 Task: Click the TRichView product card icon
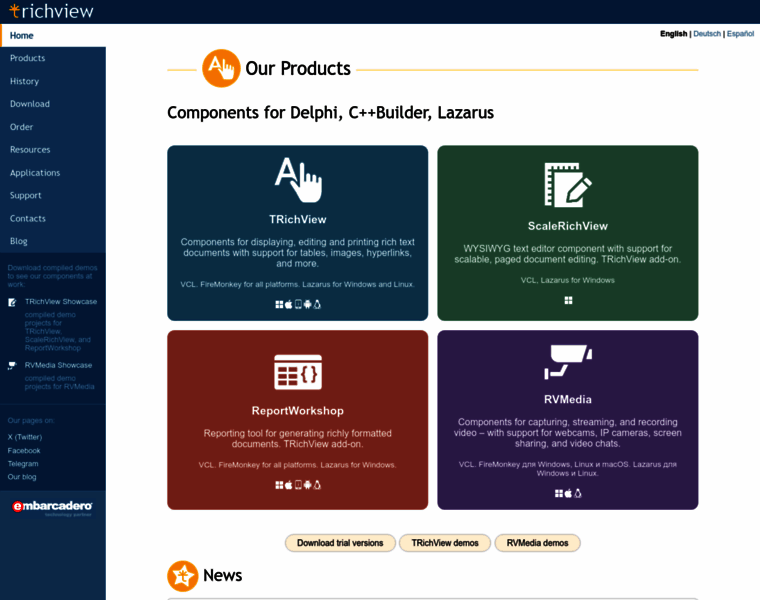tap(298, 180)
